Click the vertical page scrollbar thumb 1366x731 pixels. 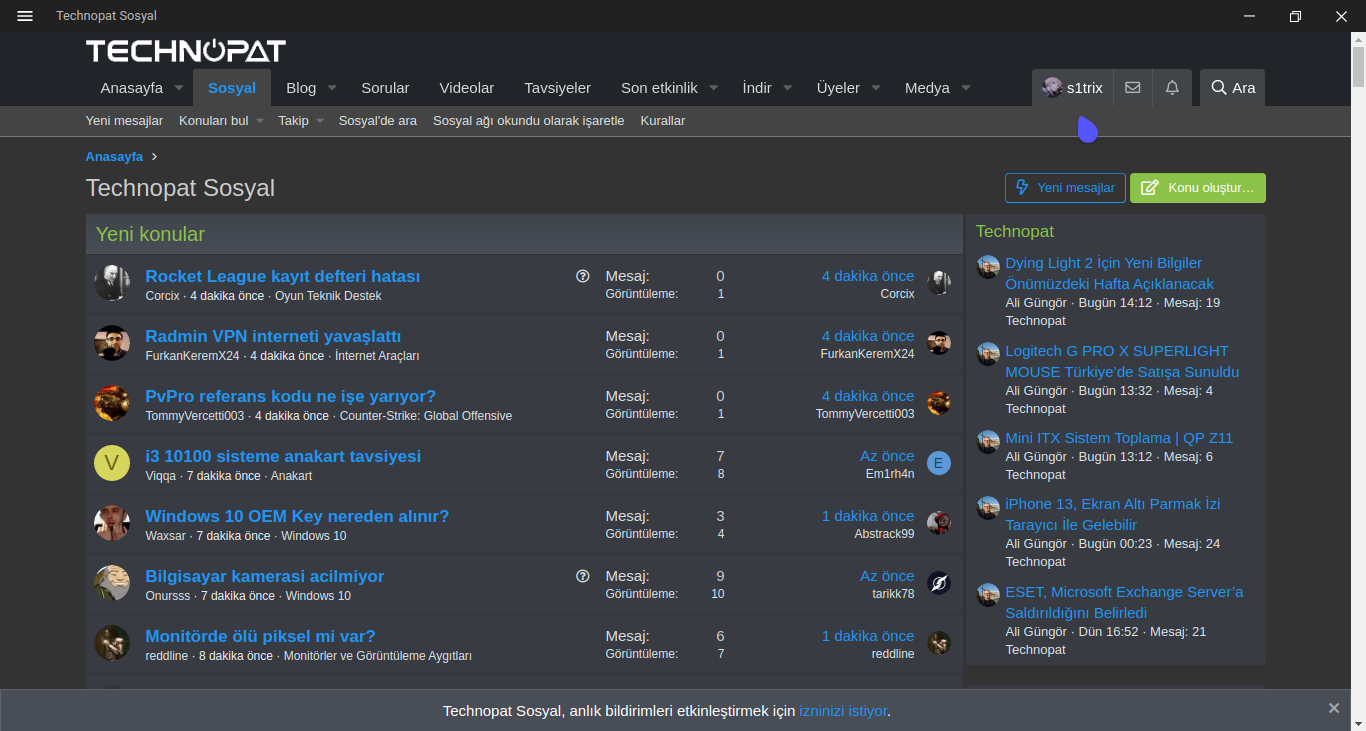1359,65
